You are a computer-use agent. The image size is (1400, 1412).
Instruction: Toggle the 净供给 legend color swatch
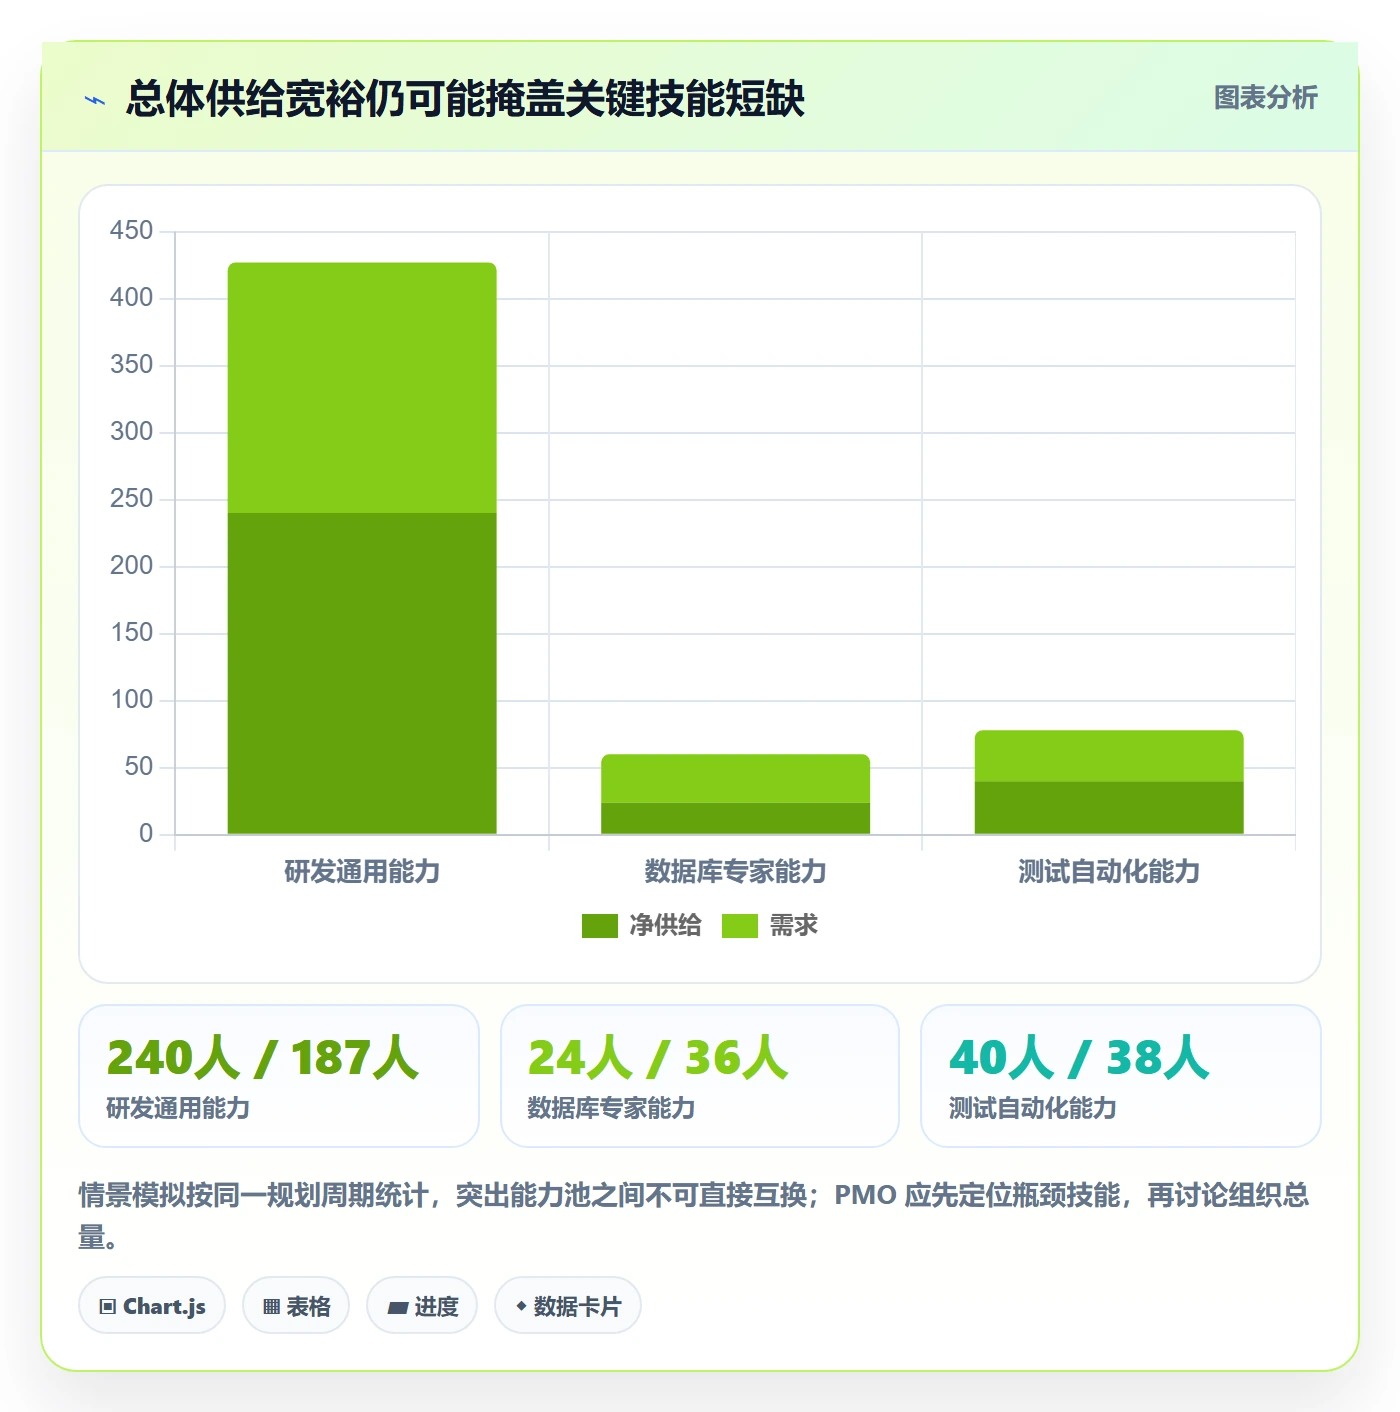600,926
